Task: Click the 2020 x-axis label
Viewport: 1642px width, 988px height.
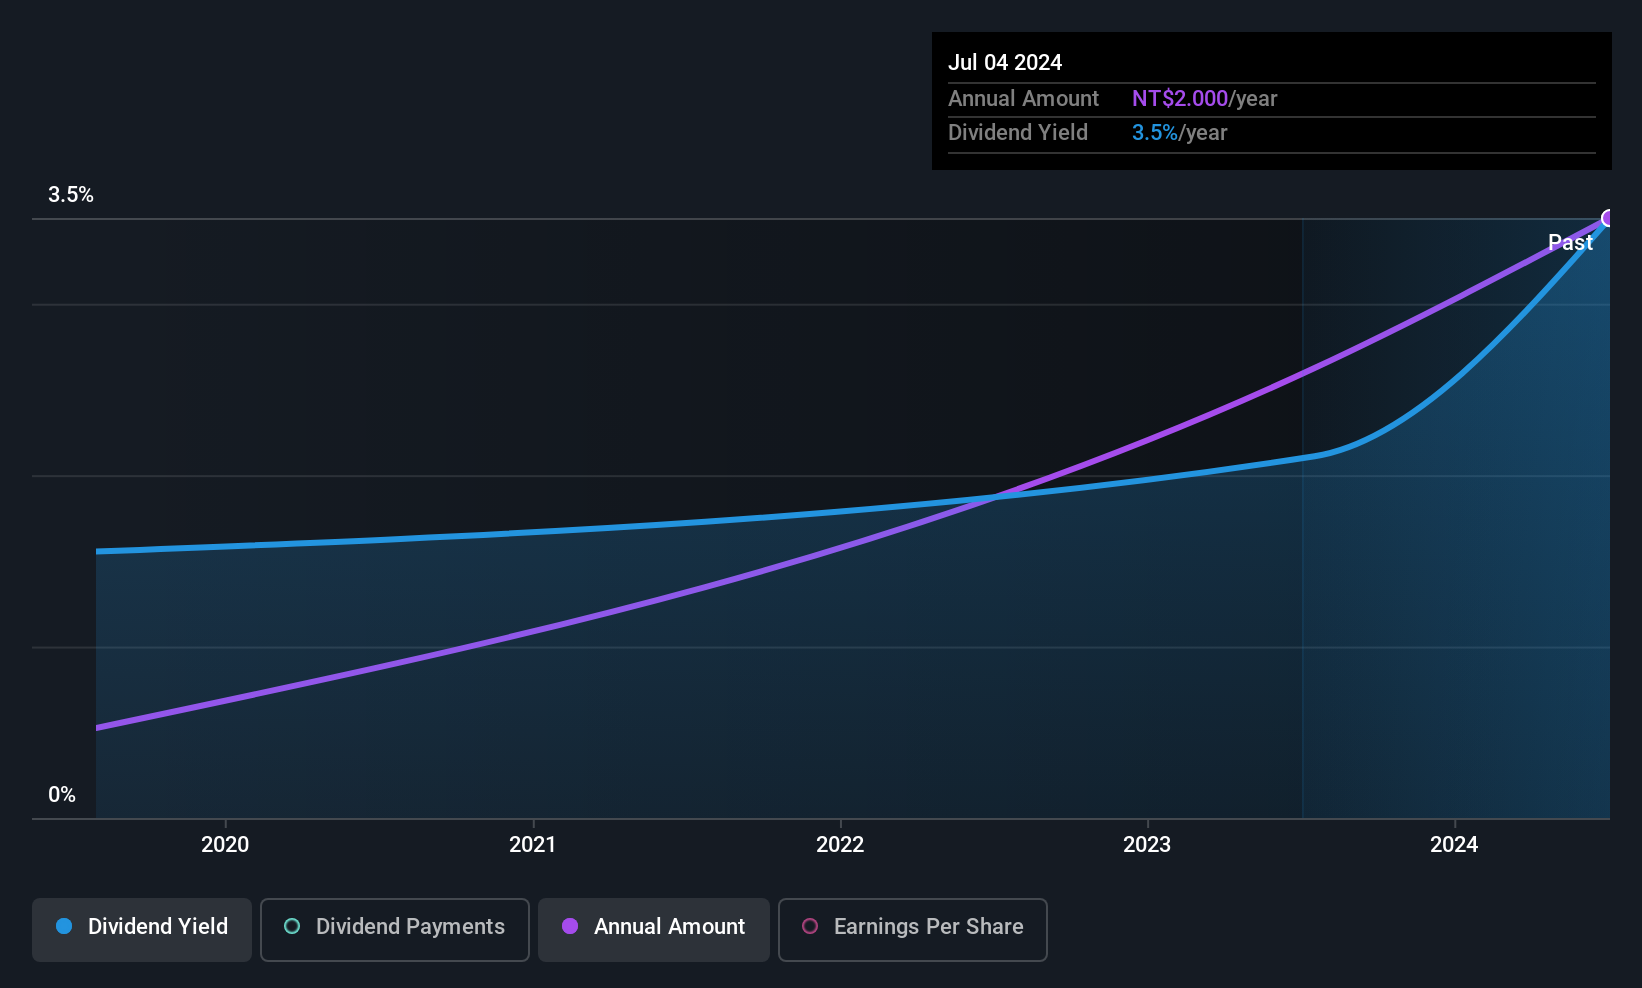Action: pos(225,845)
